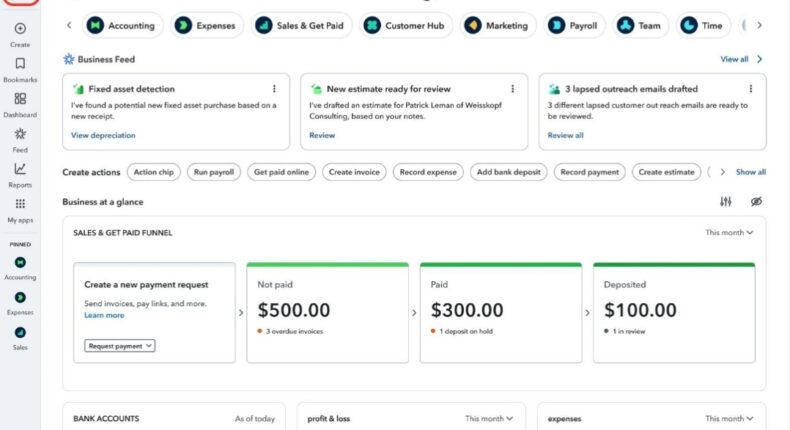Toggle hide amounts eye icon
Image resolution: width=790 pixels, height=430 pixels.
[x=756, y=202]
